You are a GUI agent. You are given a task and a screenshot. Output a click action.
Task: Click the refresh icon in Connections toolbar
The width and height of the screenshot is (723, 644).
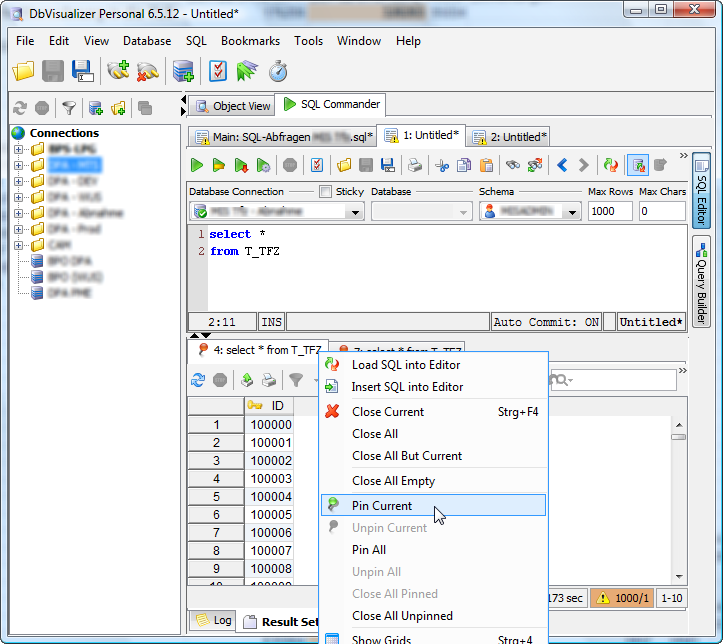(x=20, y=108)
